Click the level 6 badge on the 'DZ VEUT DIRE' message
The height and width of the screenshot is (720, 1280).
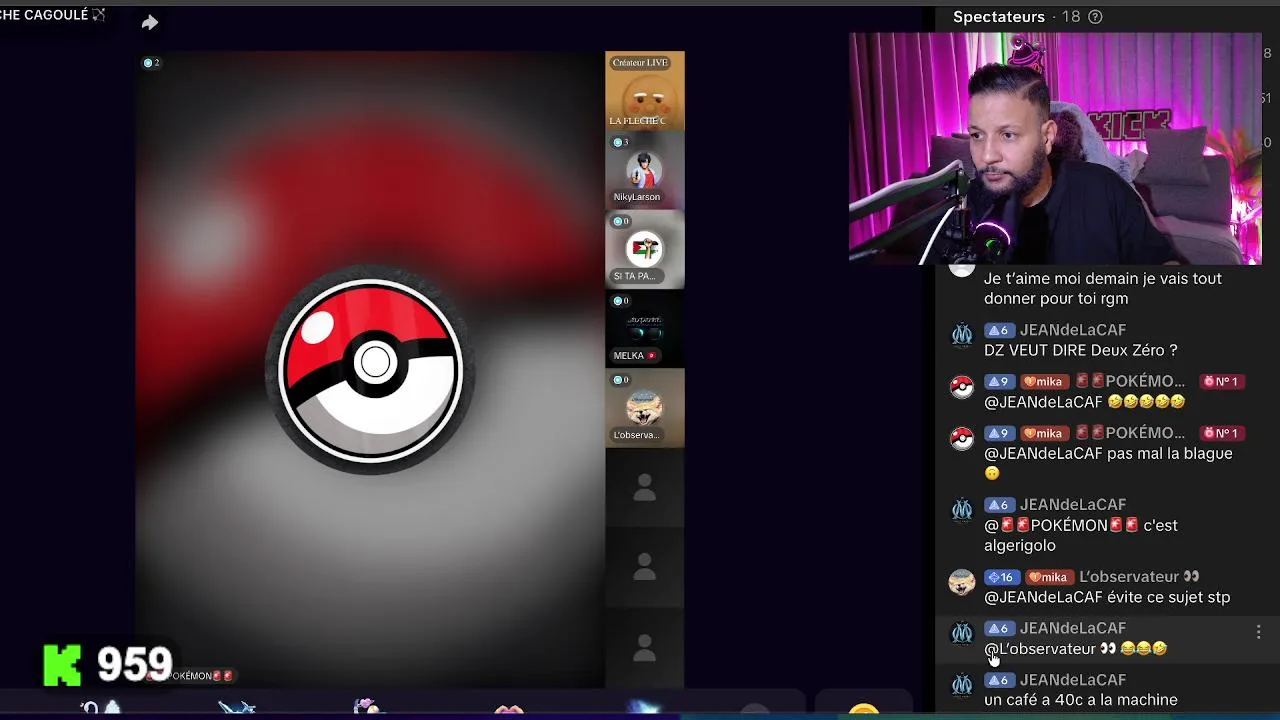[999, 330]
